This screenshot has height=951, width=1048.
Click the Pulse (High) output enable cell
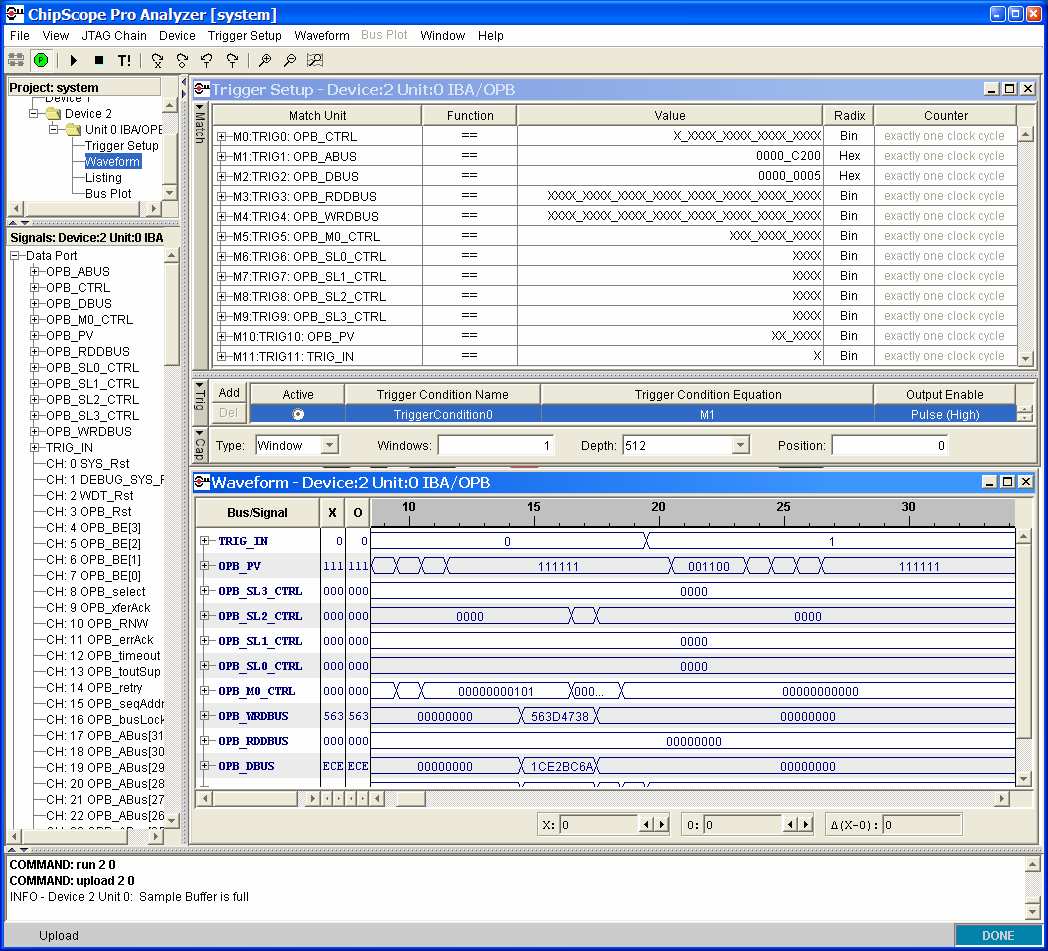click(944, 414)
